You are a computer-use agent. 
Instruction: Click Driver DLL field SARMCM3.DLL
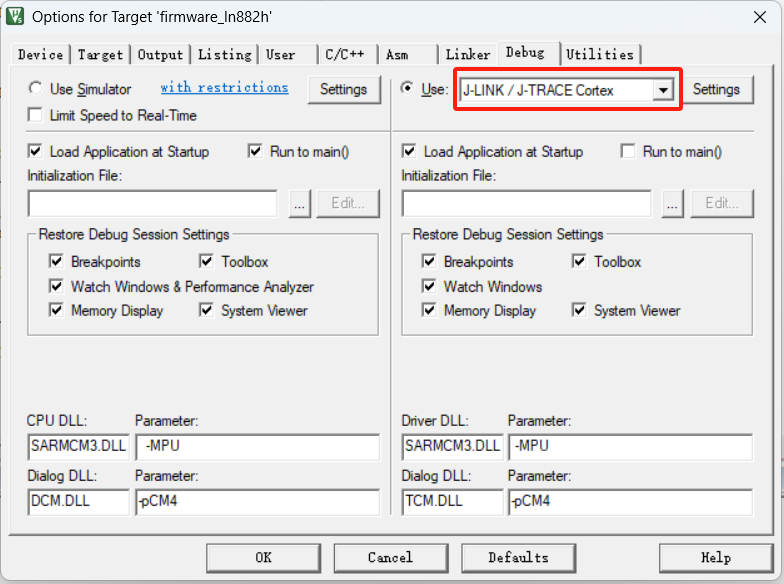[x=452, y=447]
